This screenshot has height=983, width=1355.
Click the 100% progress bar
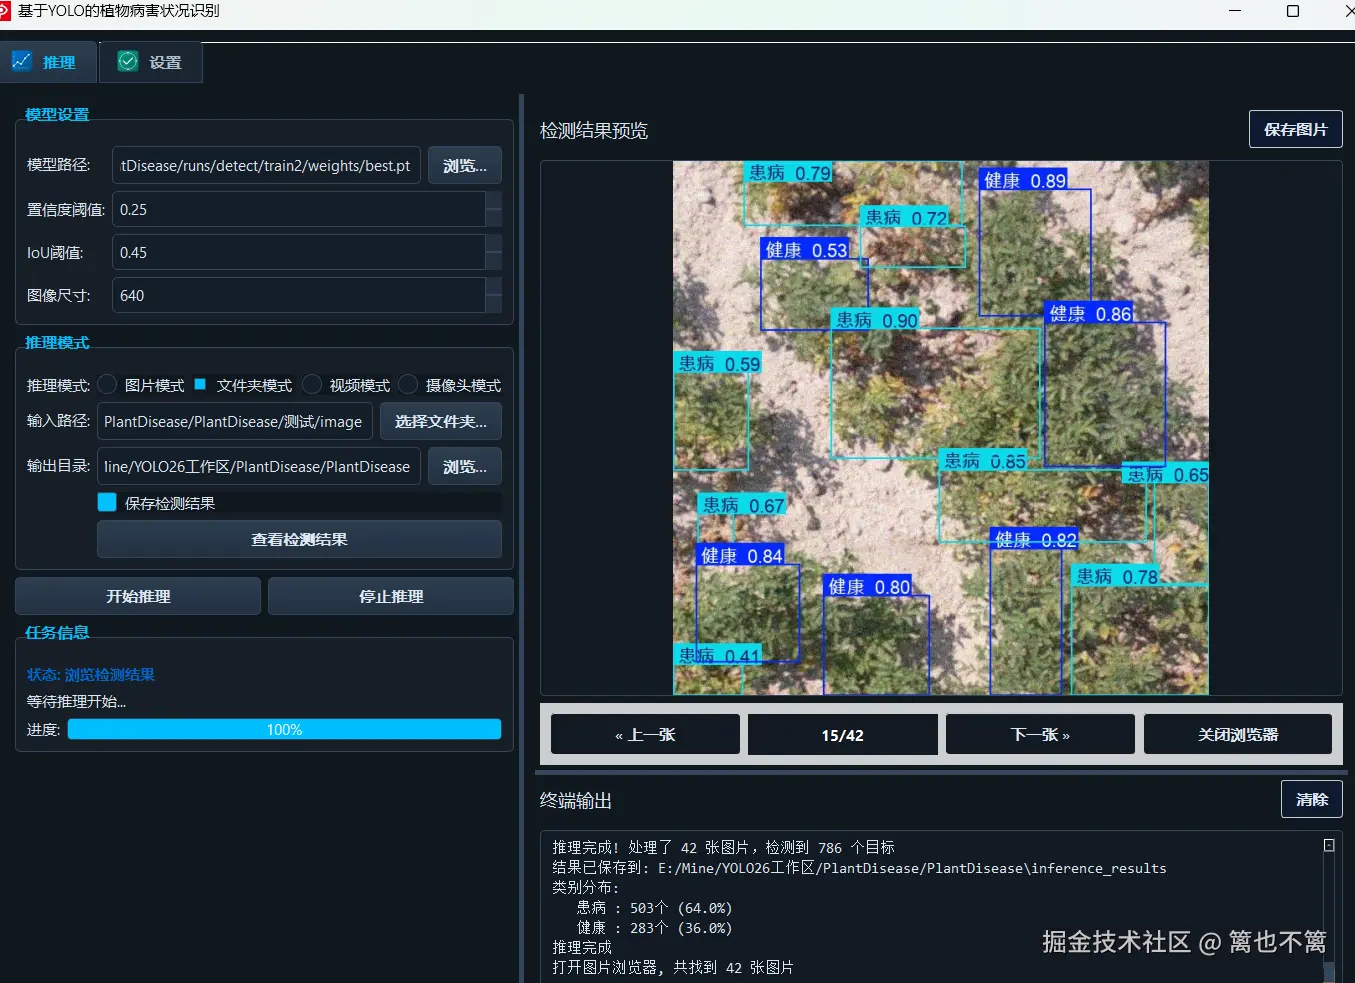click(x=284, y=729)
